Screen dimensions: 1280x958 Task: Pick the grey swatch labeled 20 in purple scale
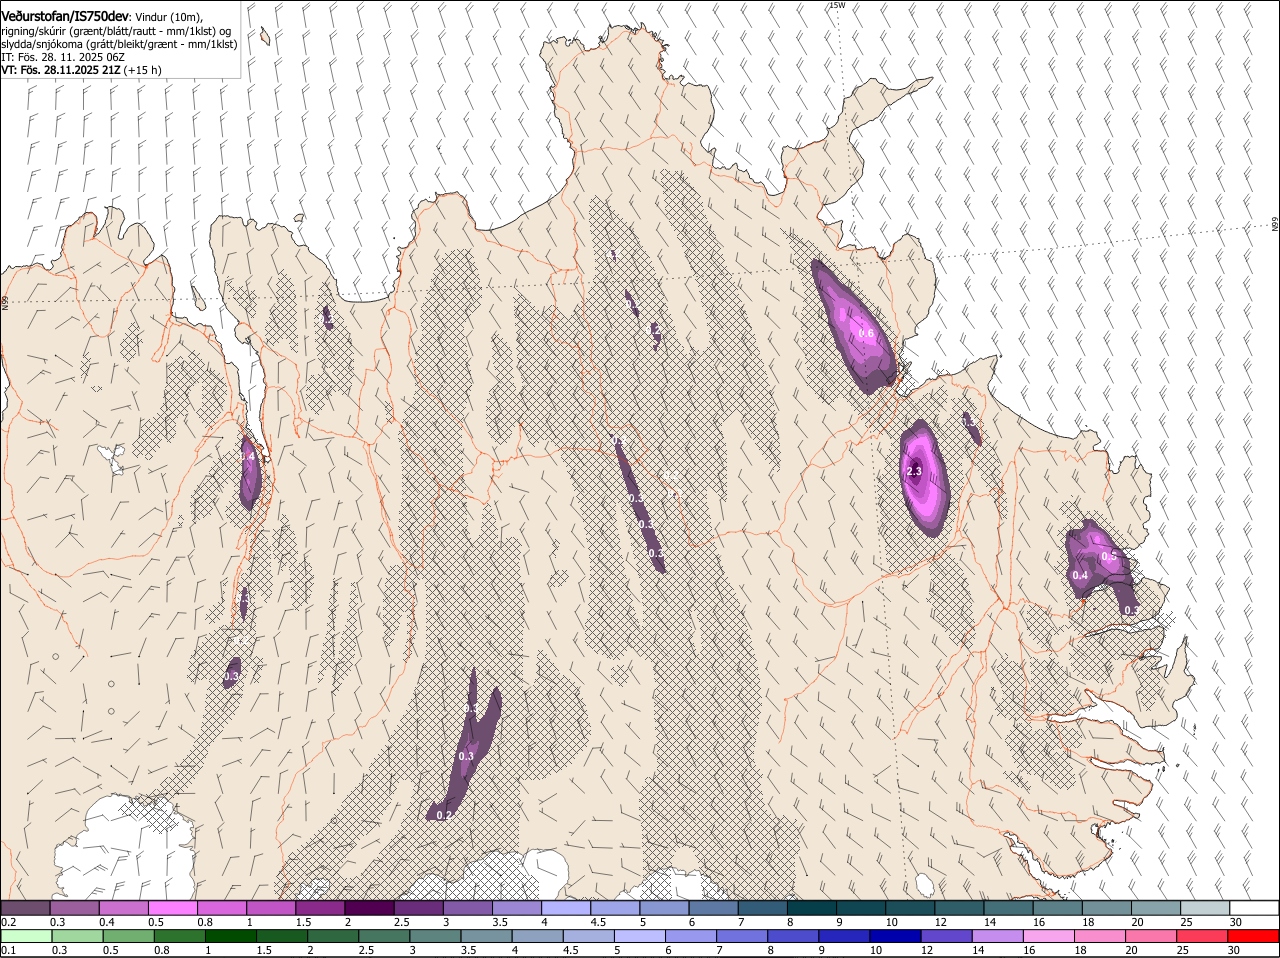click(1156, 907)
